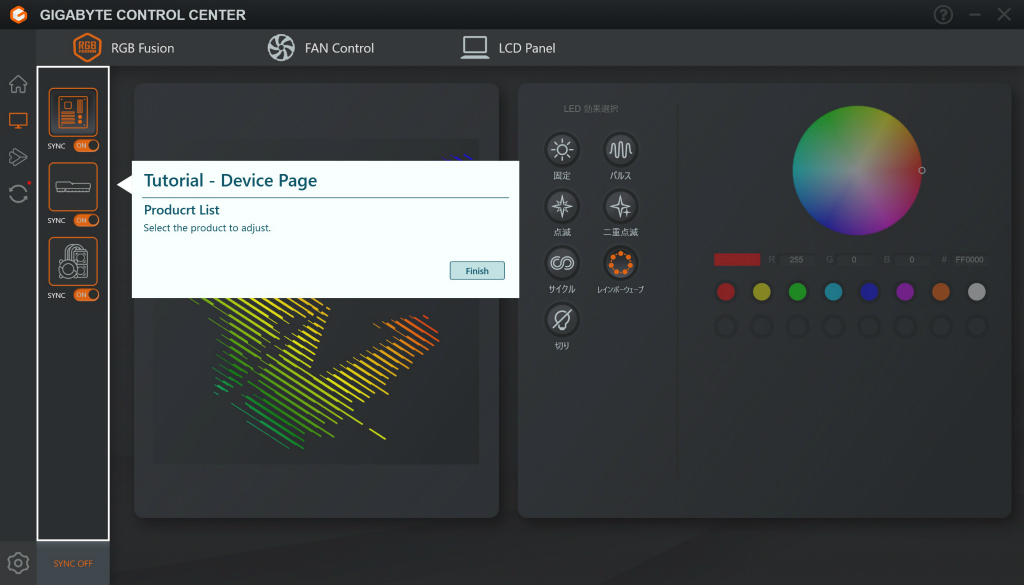
Task: Choose the パルス pulse LED effect
Action: [620, 150]
